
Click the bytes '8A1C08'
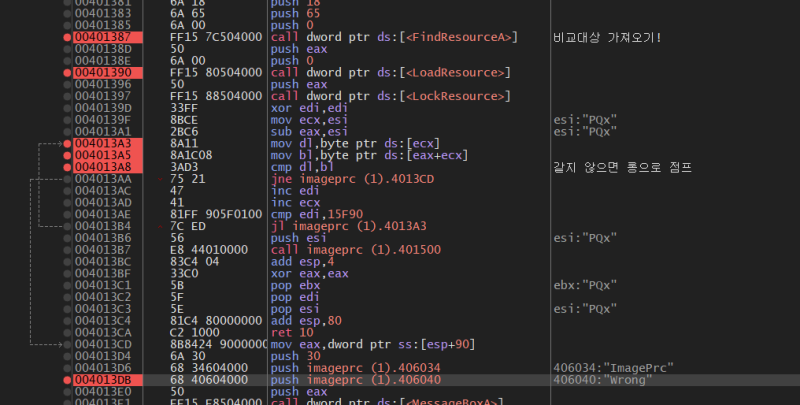(x=191, y=155)
